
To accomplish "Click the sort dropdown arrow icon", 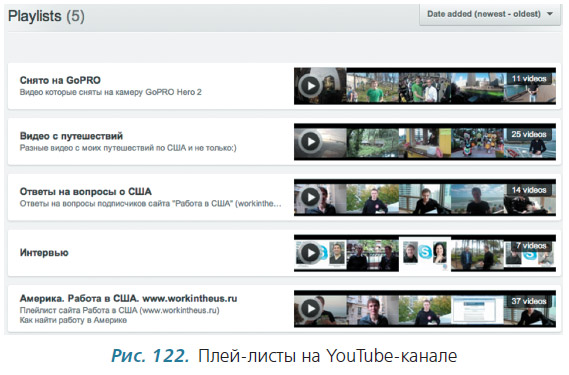I will point(550,14).
